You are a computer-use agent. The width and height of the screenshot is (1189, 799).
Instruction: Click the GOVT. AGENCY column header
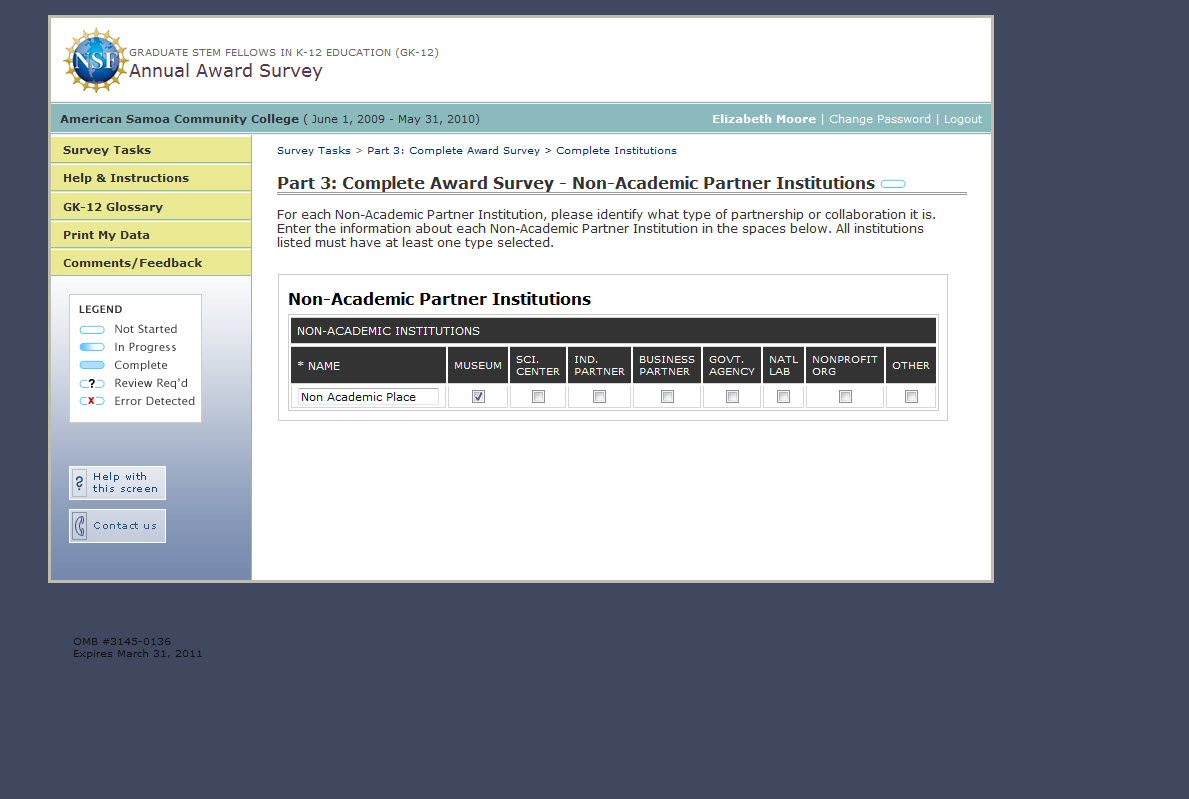click(x=732, y=365)
